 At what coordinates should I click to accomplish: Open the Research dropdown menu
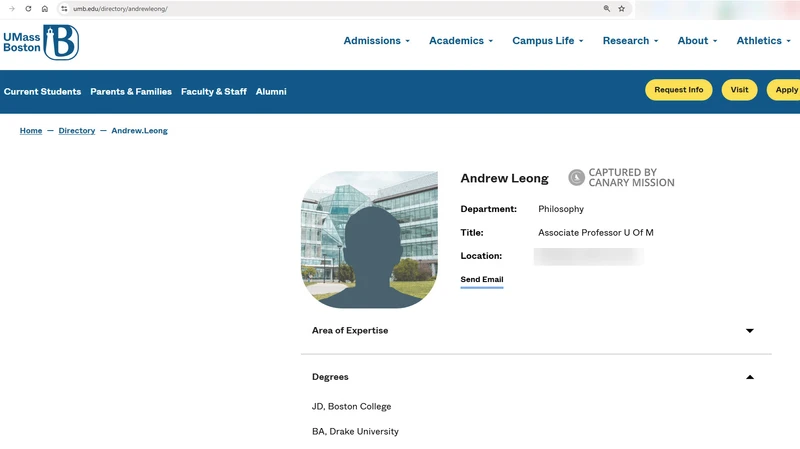pyautogui.click(x=630, y=41)
